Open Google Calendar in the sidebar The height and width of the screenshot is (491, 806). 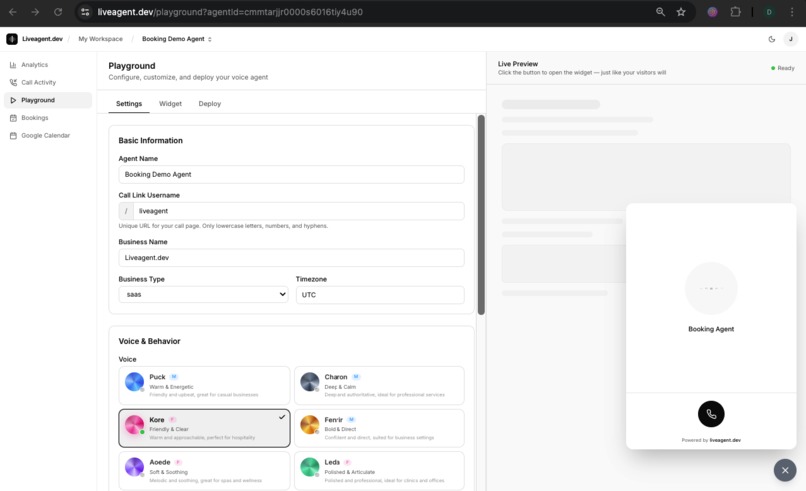pos(48,136)
